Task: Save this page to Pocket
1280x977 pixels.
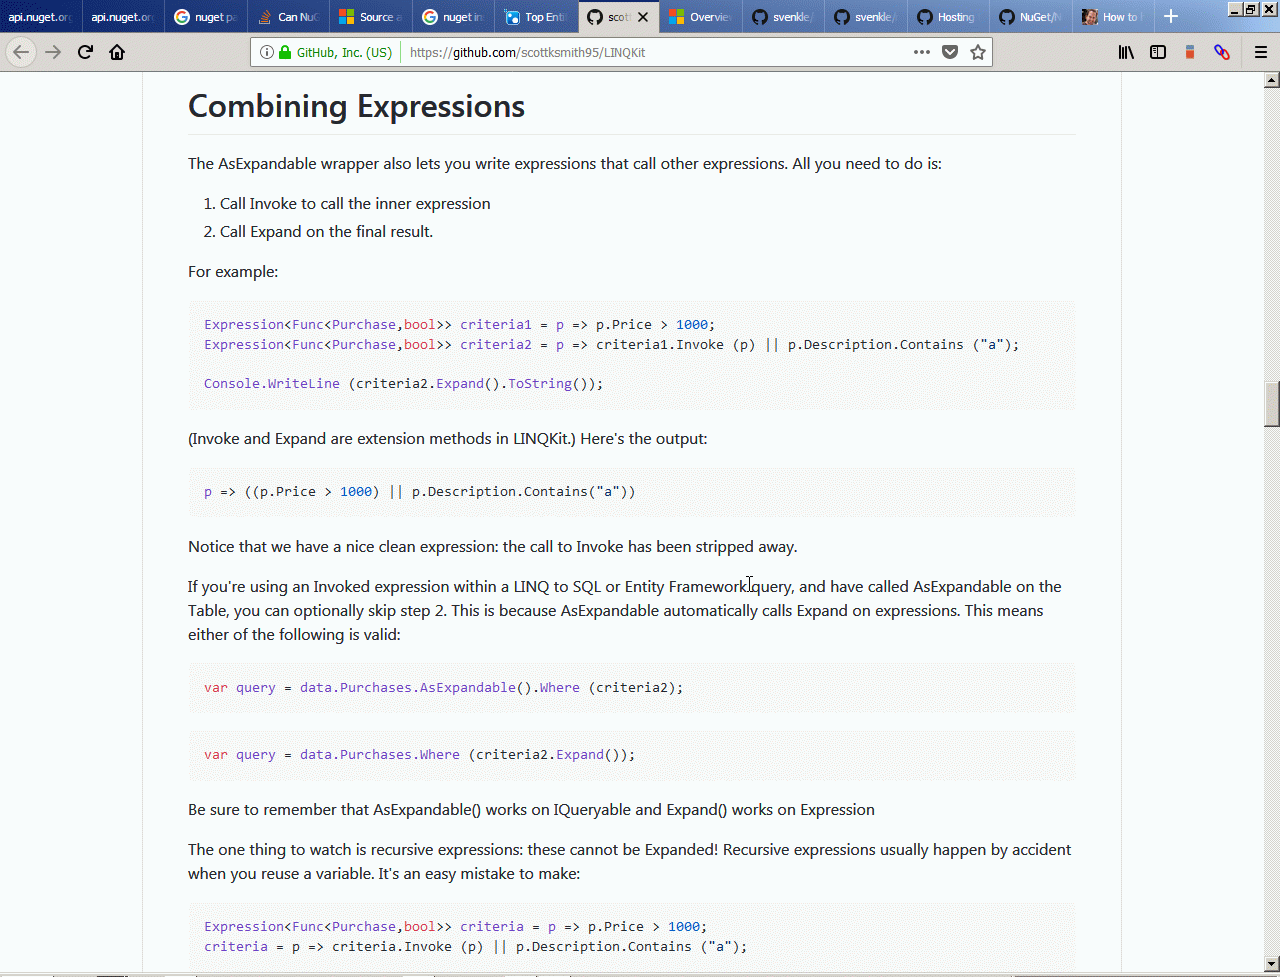Action: click(x=950, y=52)
